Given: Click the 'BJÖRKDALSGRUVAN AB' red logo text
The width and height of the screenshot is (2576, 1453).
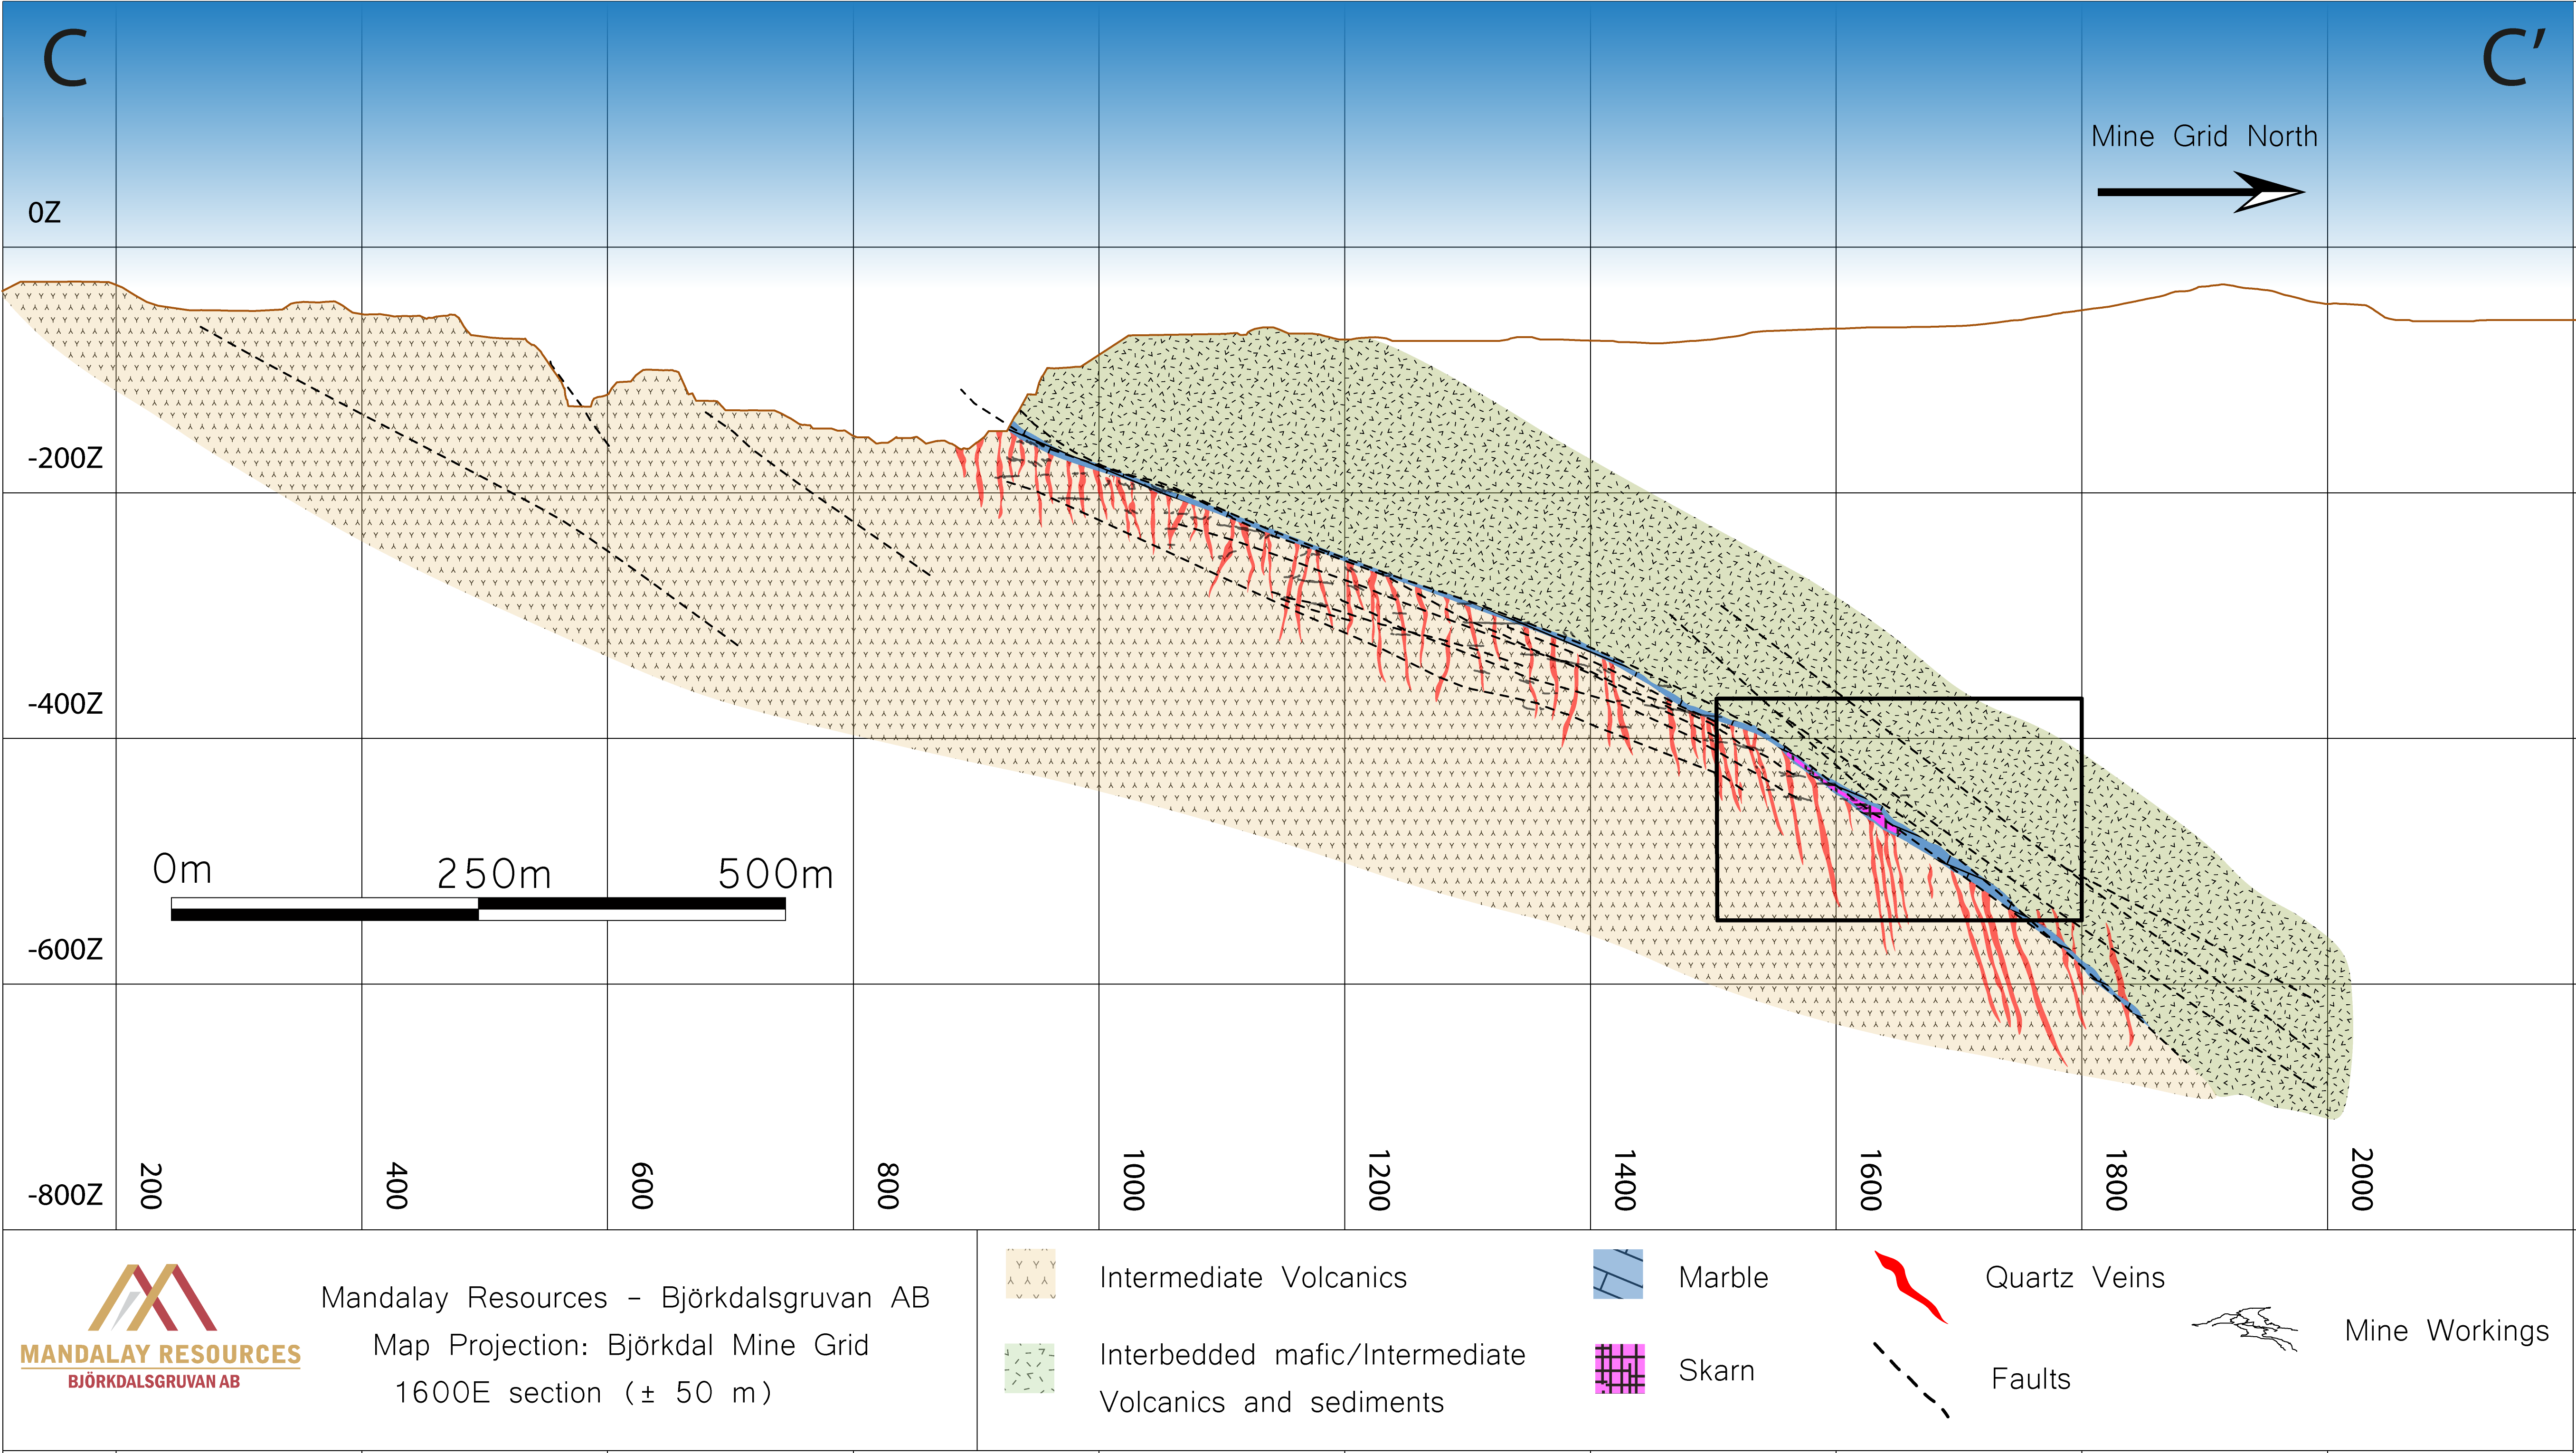Looking at the screenshot, I should pos(154,1381).
